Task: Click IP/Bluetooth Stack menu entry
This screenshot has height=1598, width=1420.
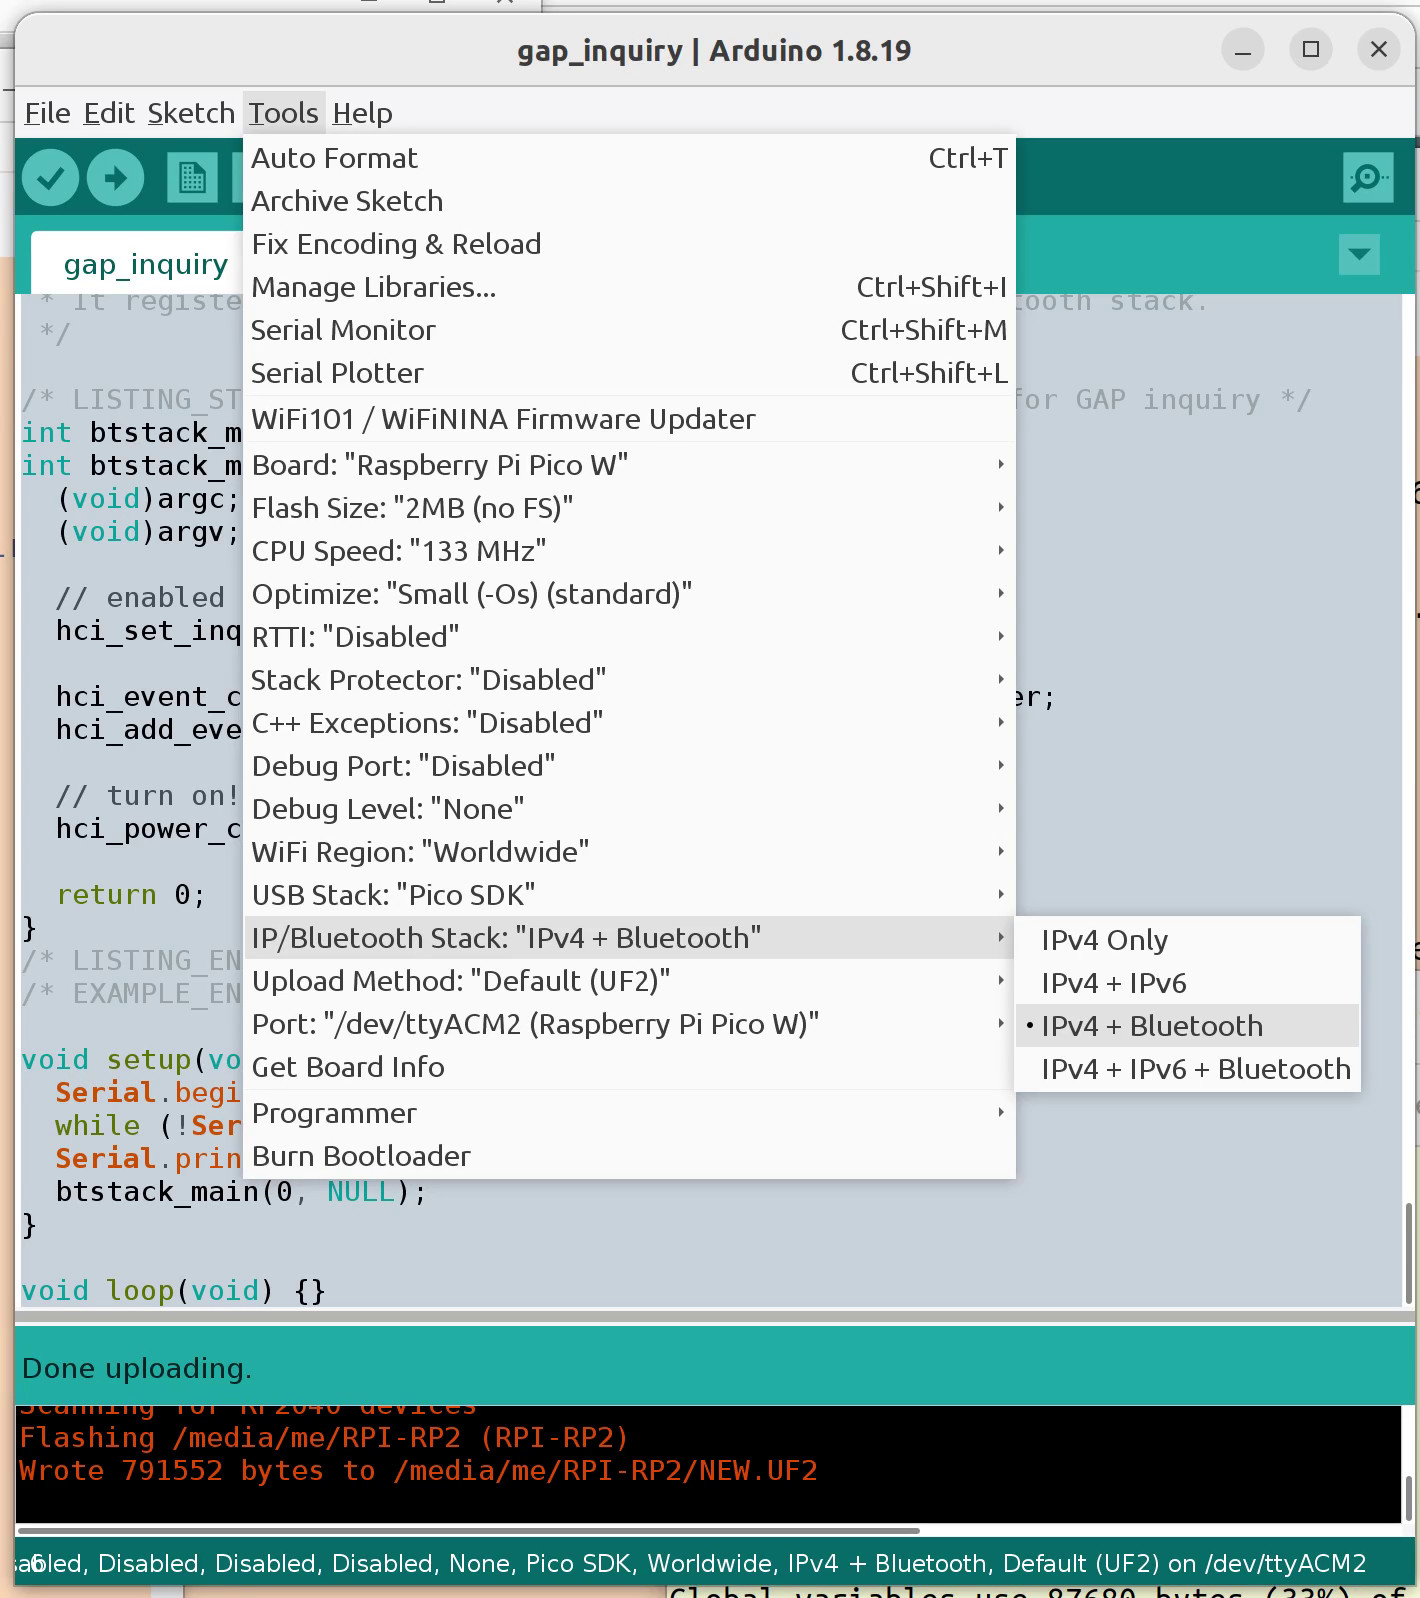Action: coord(629,938)
